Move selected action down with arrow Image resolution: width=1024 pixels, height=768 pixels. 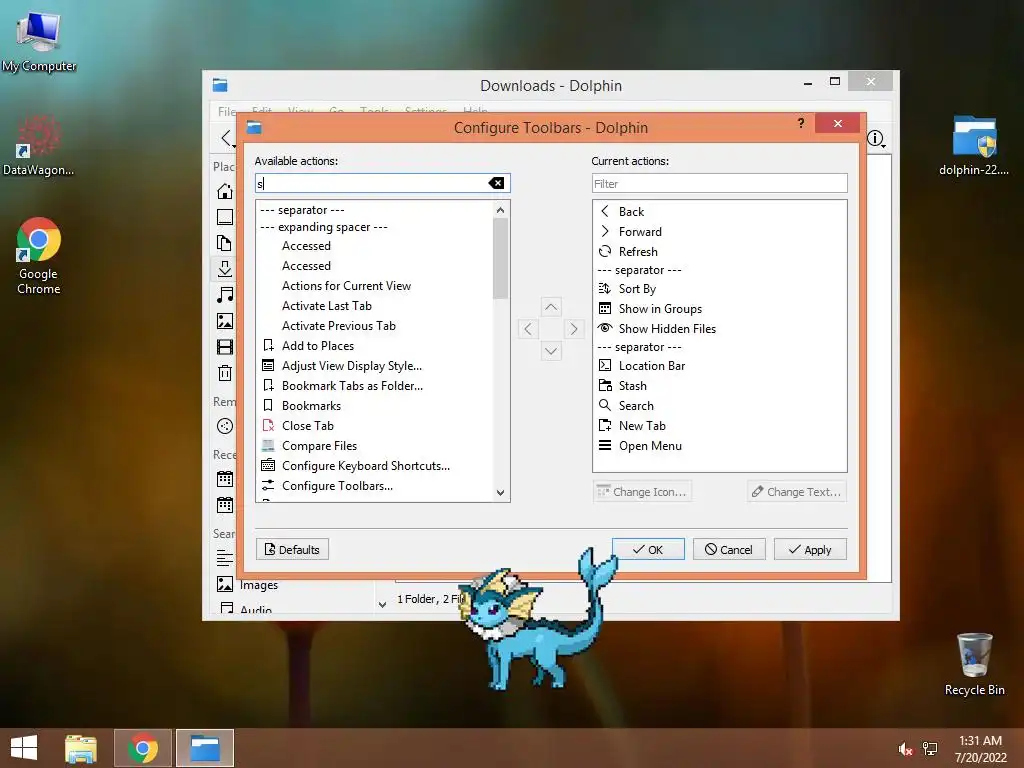pyautogui.click(x=551, y=351)
